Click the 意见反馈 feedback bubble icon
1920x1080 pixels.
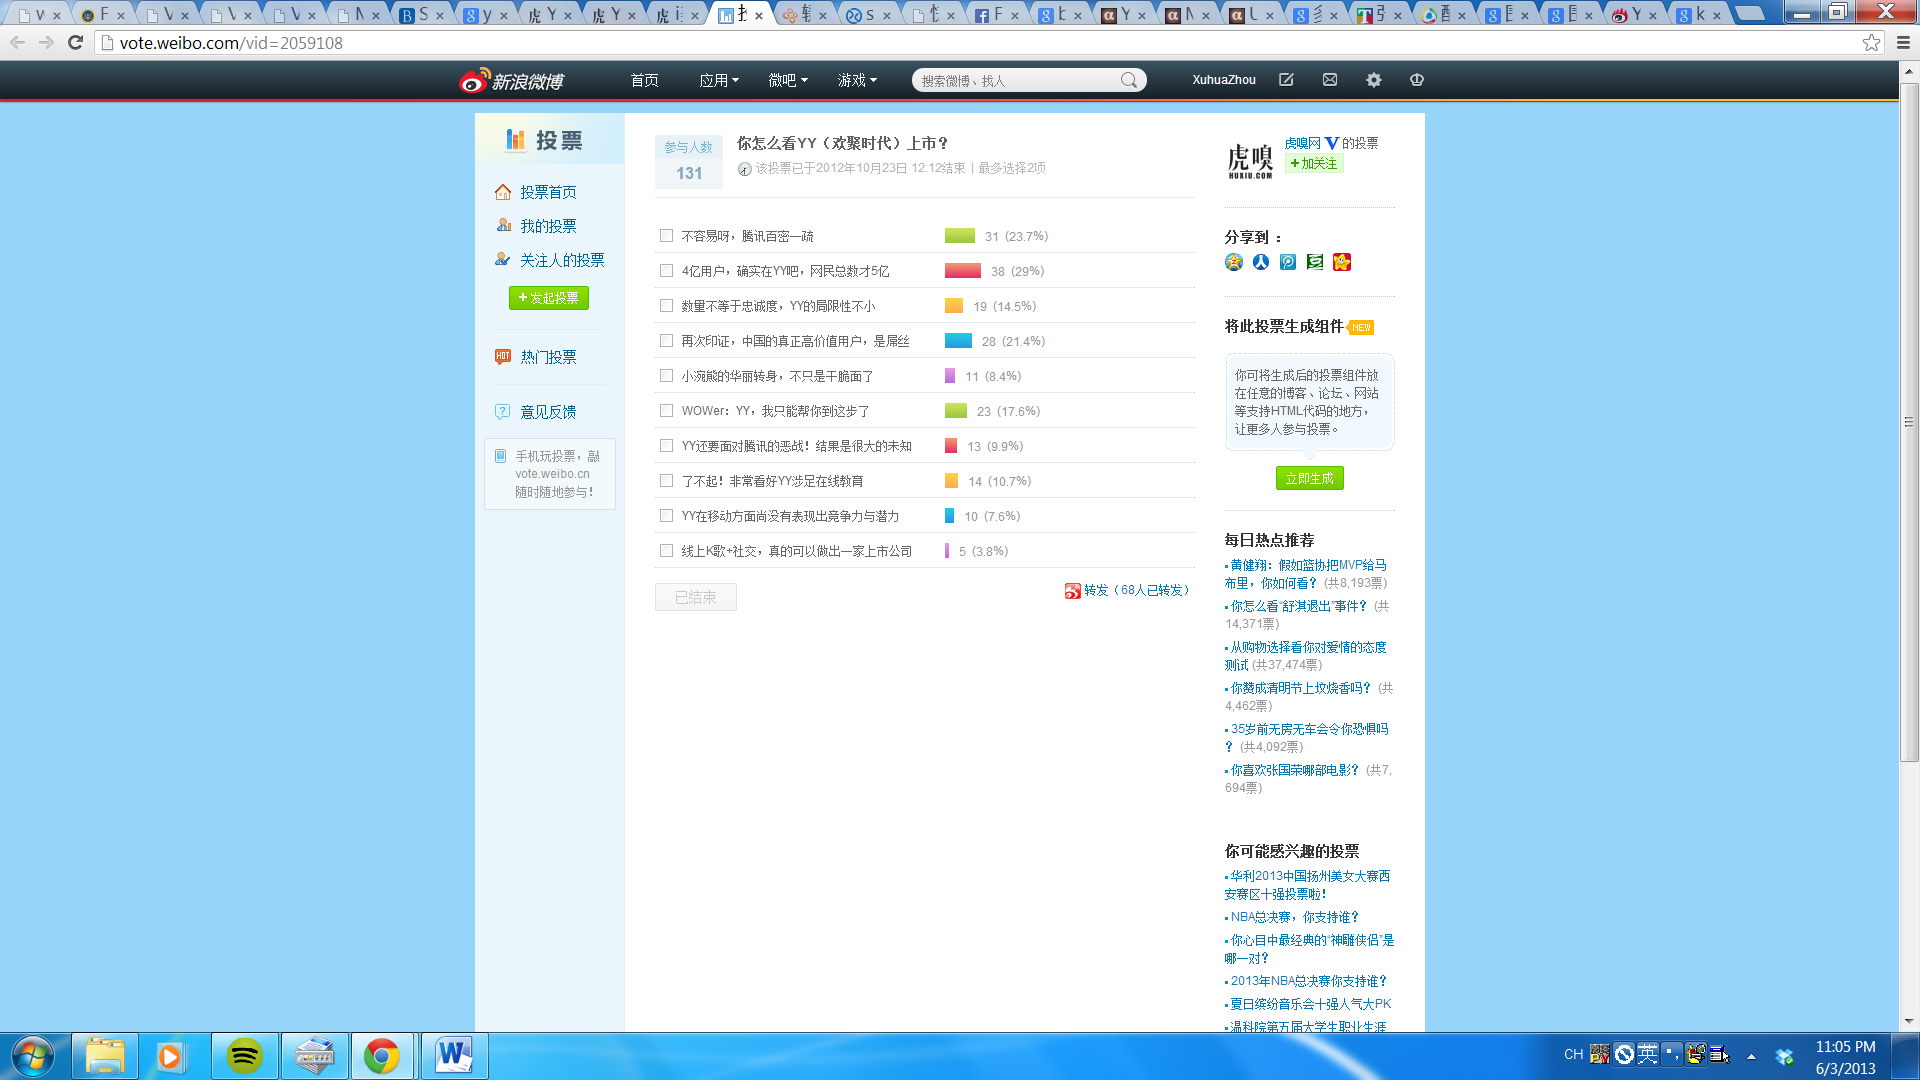coord(504,411)
